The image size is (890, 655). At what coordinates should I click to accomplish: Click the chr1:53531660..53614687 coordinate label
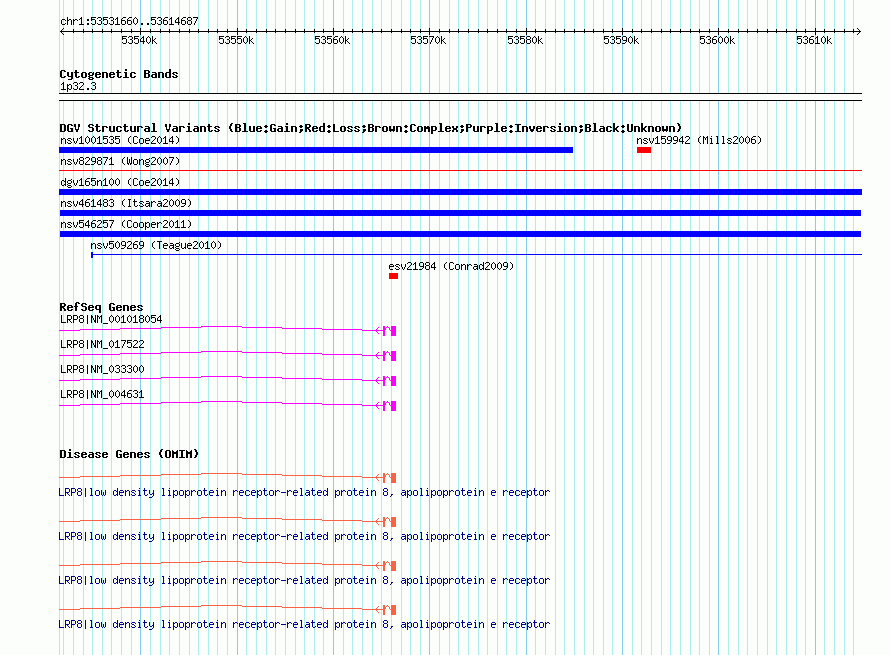[129, 22]
